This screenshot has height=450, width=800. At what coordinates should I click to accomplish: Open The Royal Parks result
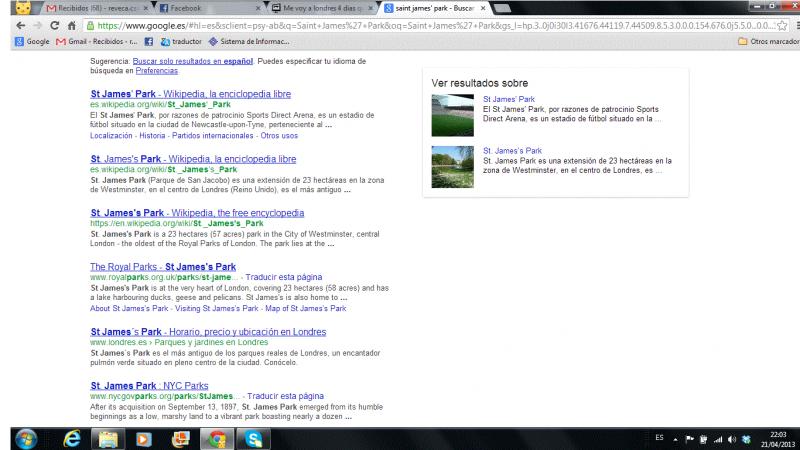pos(163,267)
